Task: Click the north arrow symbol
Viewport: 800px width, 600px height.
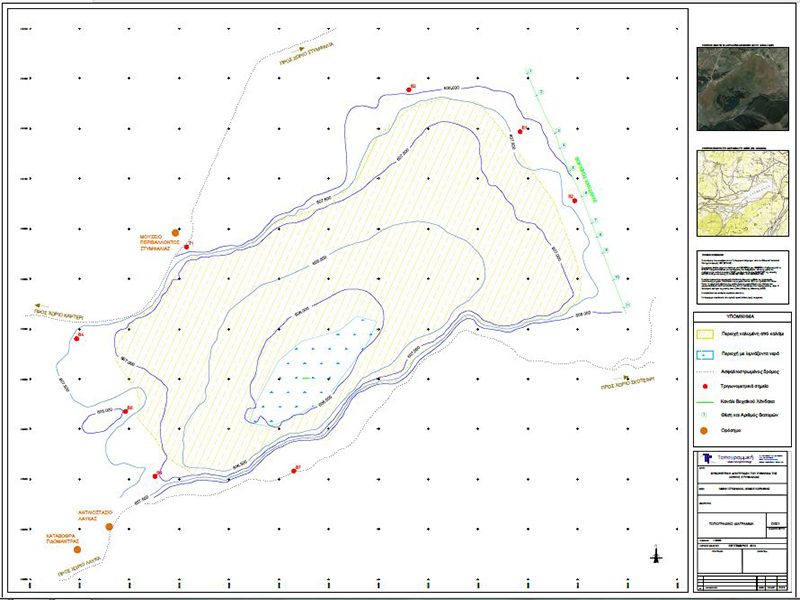Action: [x=657, y=554]
